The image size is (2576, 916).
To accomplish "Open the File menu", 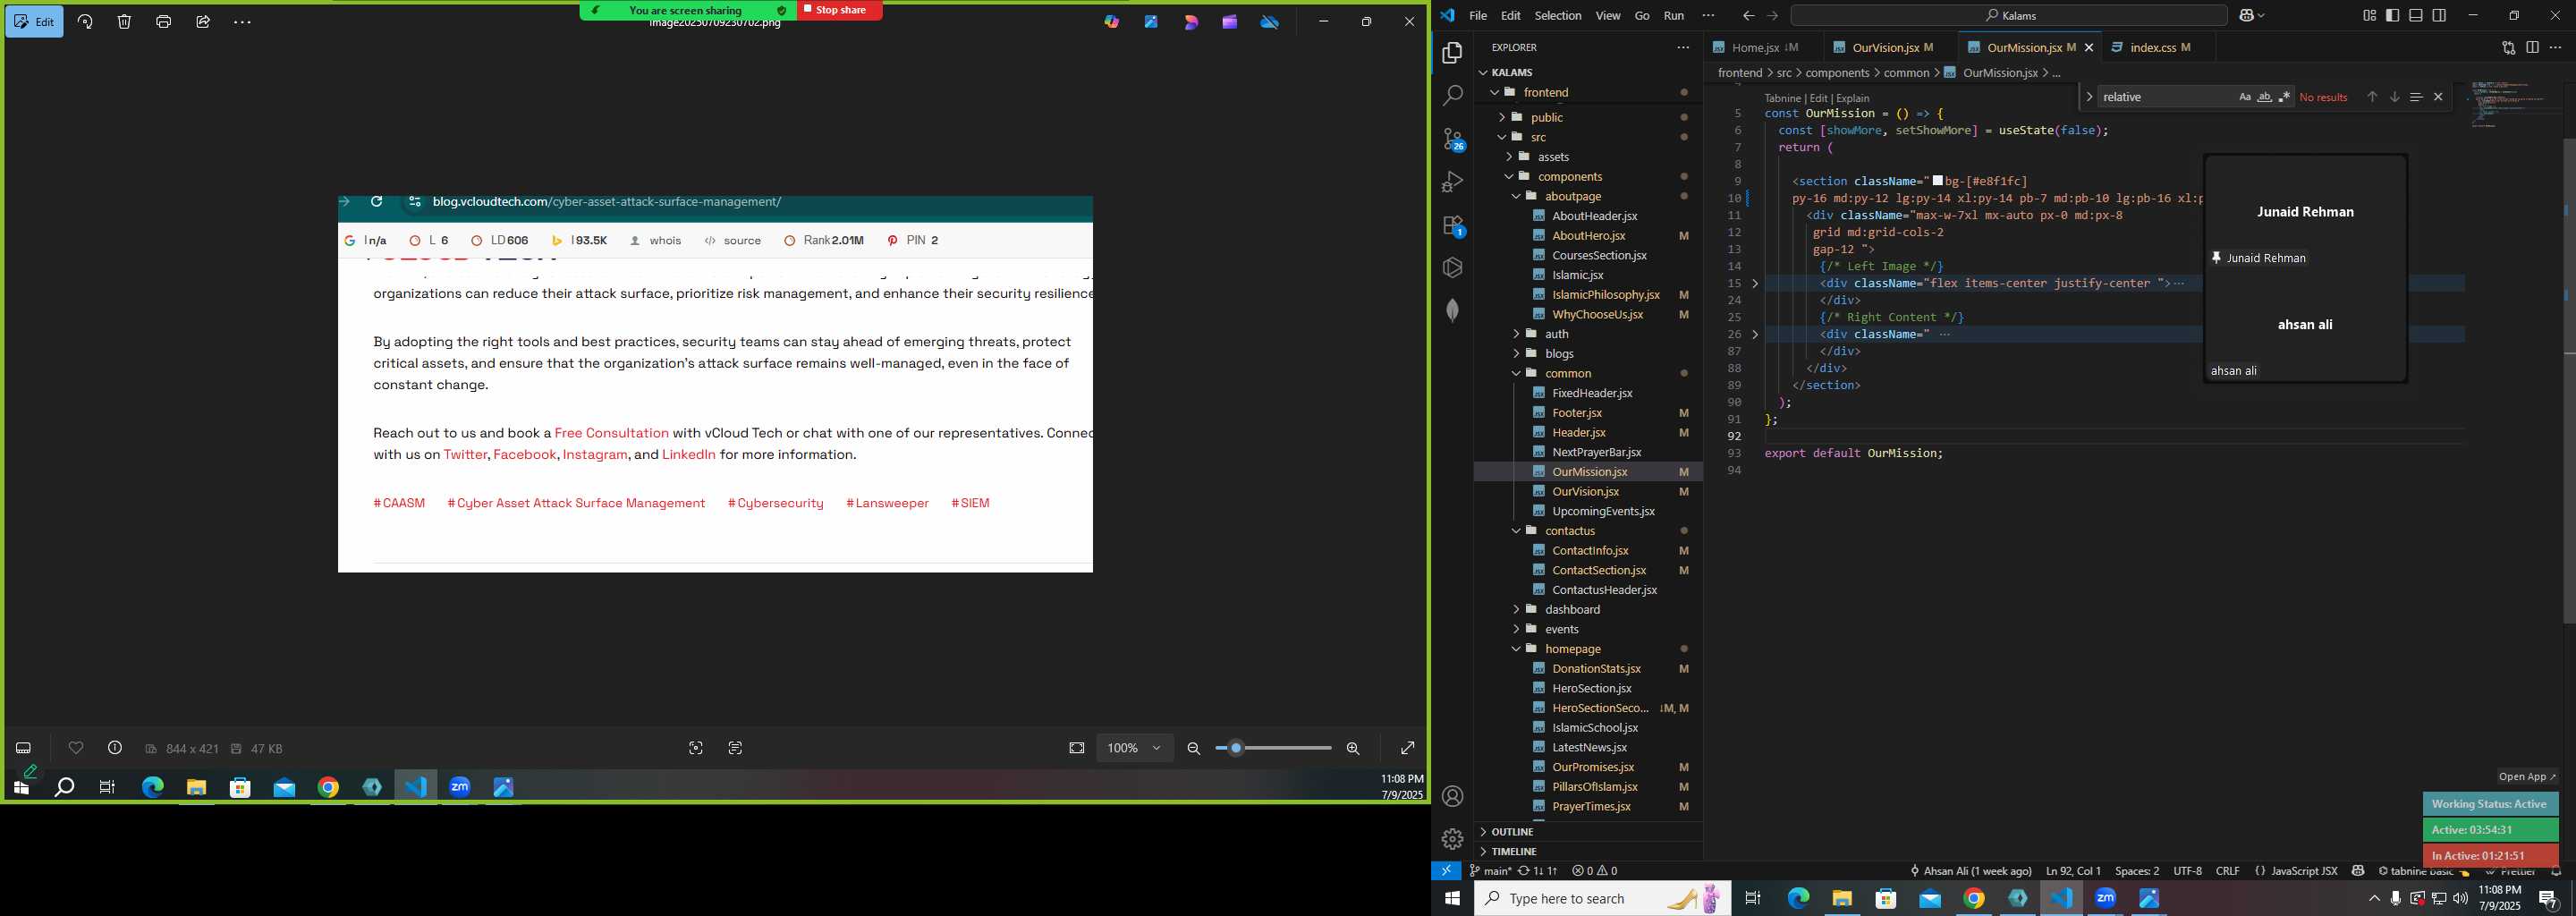I will point(1477,16).
